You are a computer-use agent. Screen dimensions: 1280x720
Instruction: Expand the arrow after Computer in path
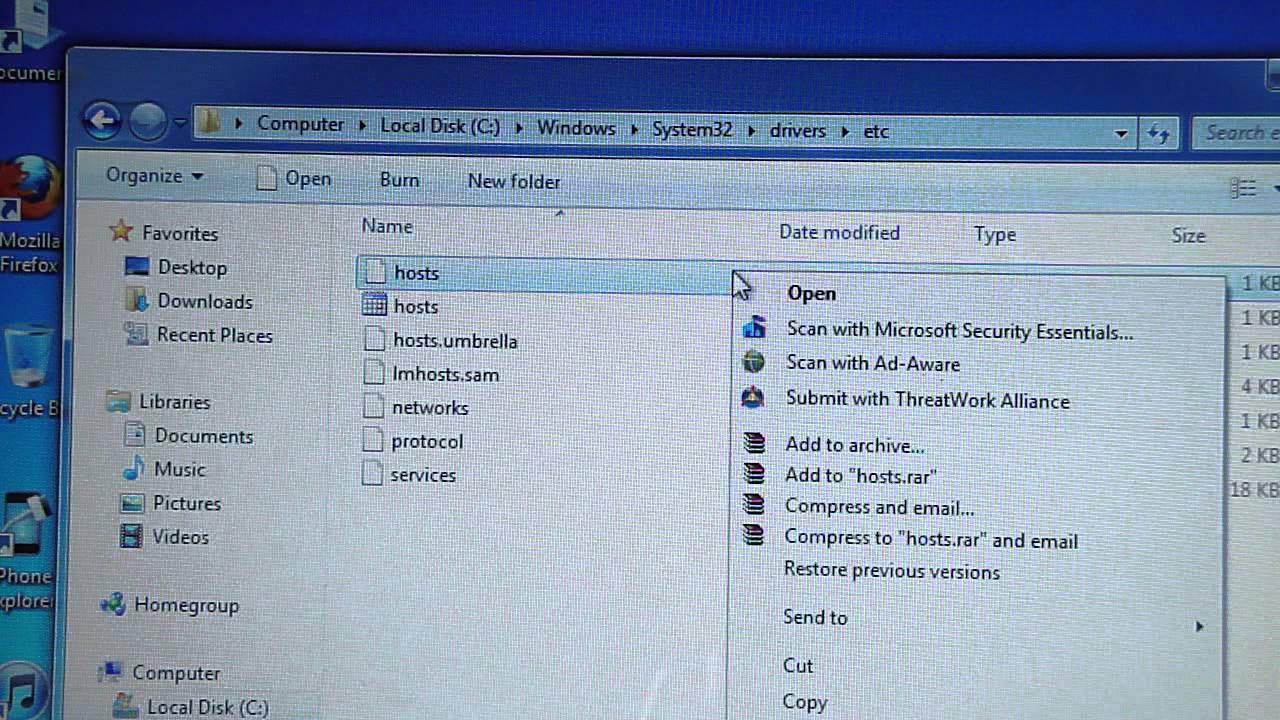click(362, 126)
